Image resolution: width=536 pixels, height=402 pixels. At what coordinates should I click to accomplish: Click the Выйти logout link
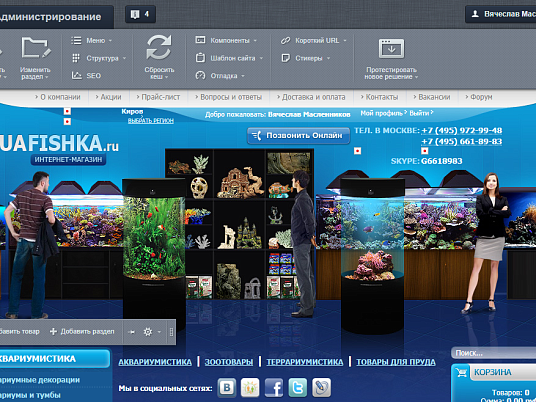[x=419, y=113]
